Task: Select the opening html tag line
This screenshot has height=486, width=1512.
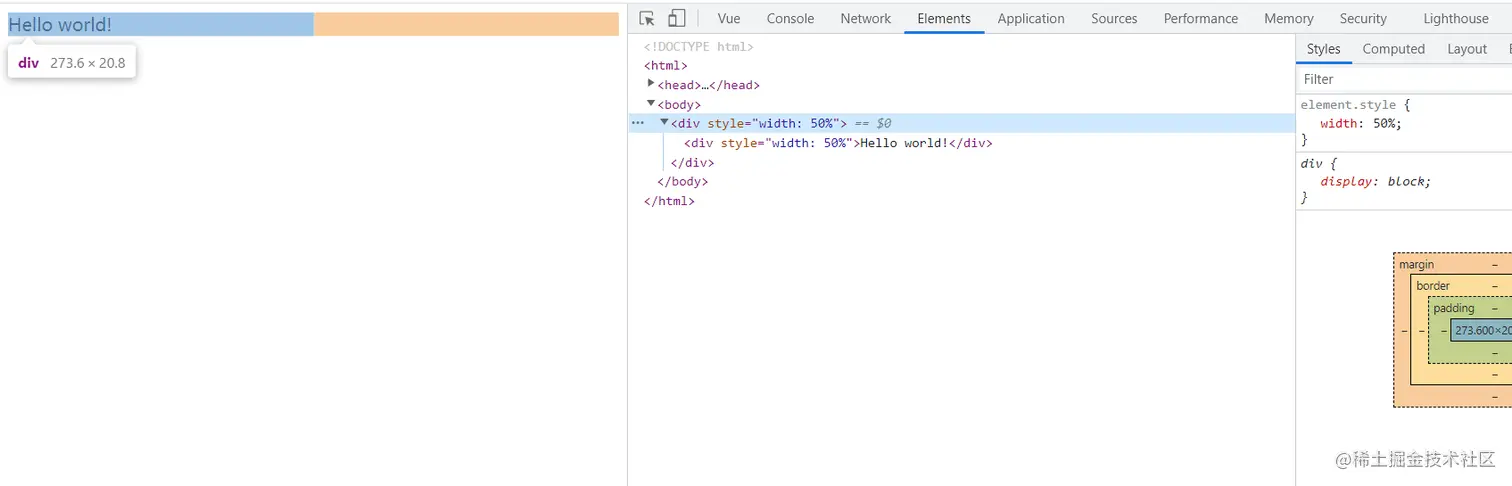Action: (666, 66)
